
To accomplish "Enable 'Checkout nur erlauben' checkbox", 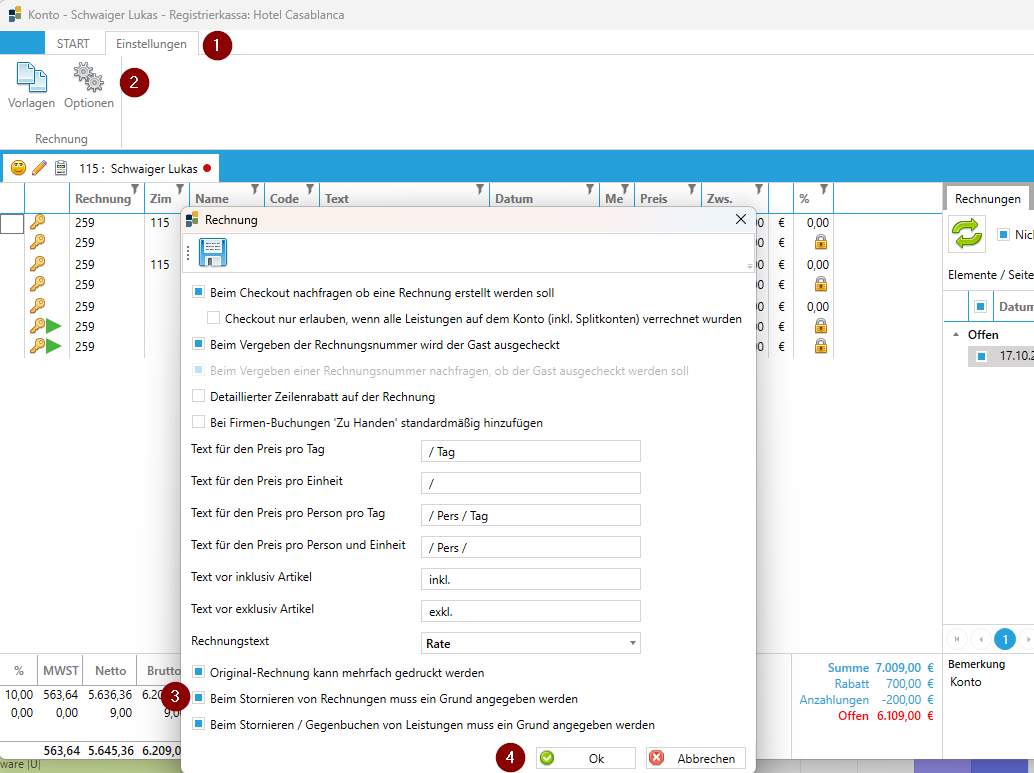I will 213,318.
